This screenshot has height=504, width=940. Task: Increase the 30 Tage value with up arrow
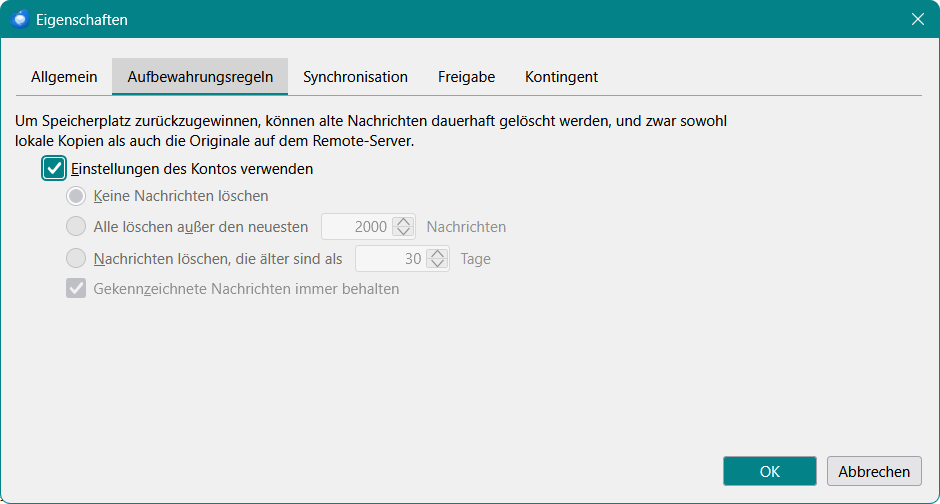pyautogui.click(x=438, y=253)
